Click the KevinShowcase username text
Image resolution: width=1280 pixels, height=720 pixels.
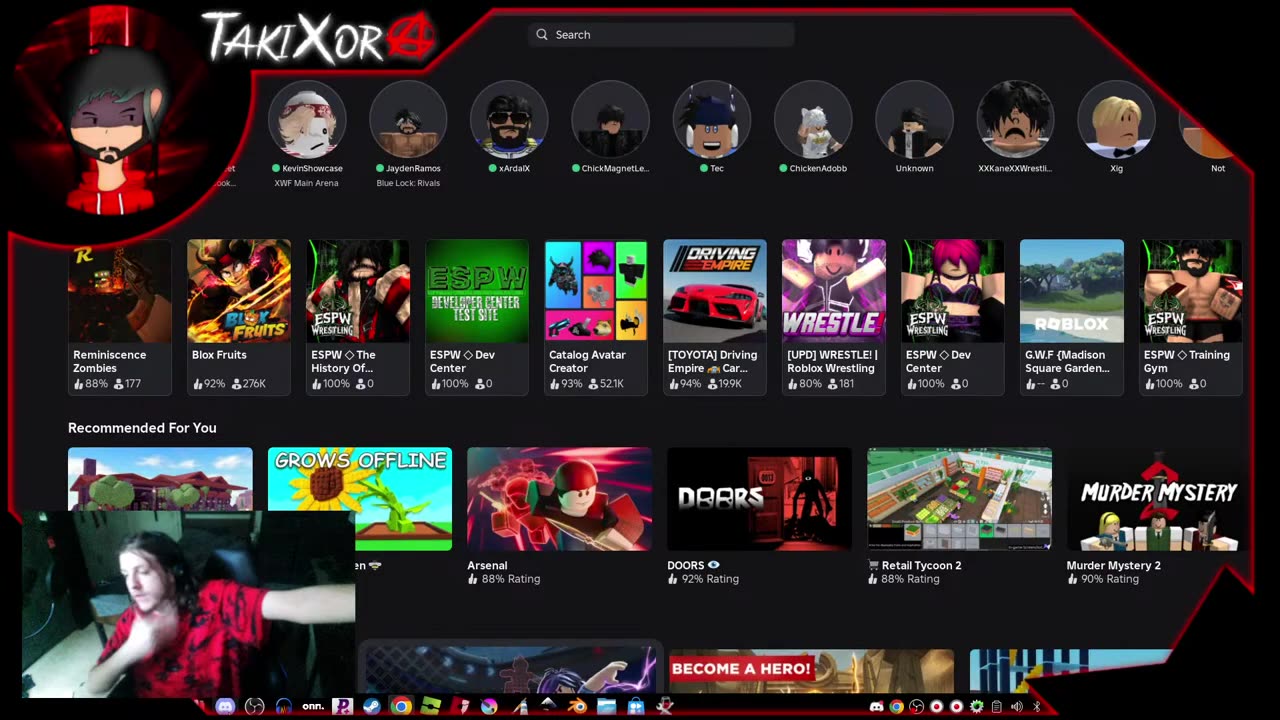click(x=312, y=168)
